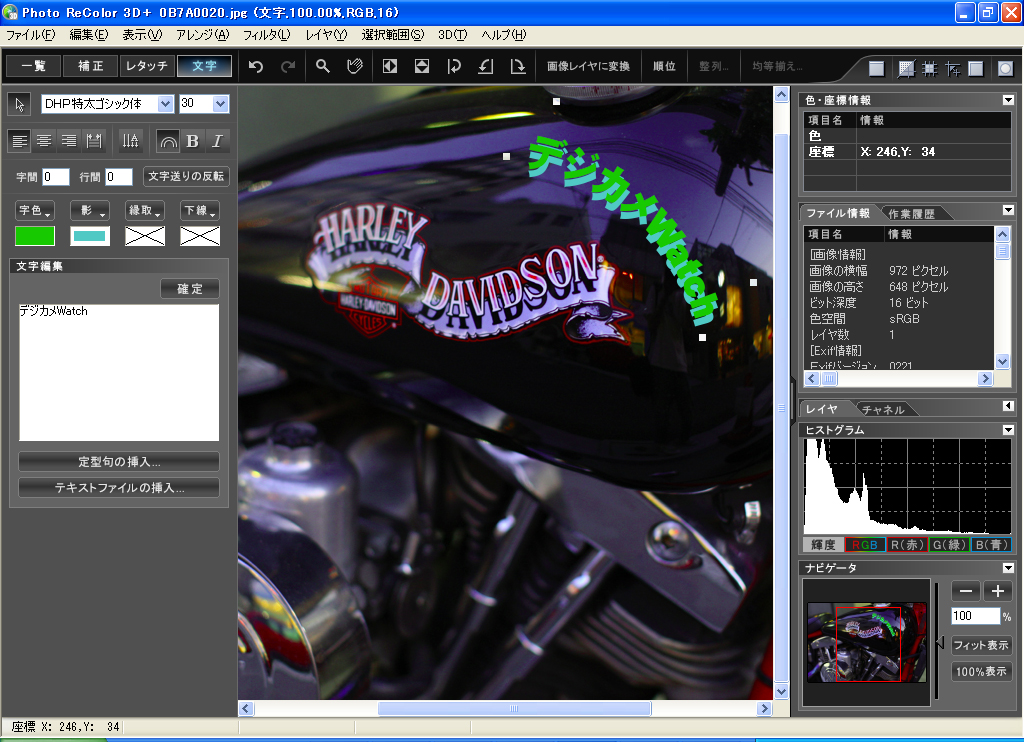Switch to the 作業履歴 tab
Screen dimensions: 1024x742
(x=912, y=213)
